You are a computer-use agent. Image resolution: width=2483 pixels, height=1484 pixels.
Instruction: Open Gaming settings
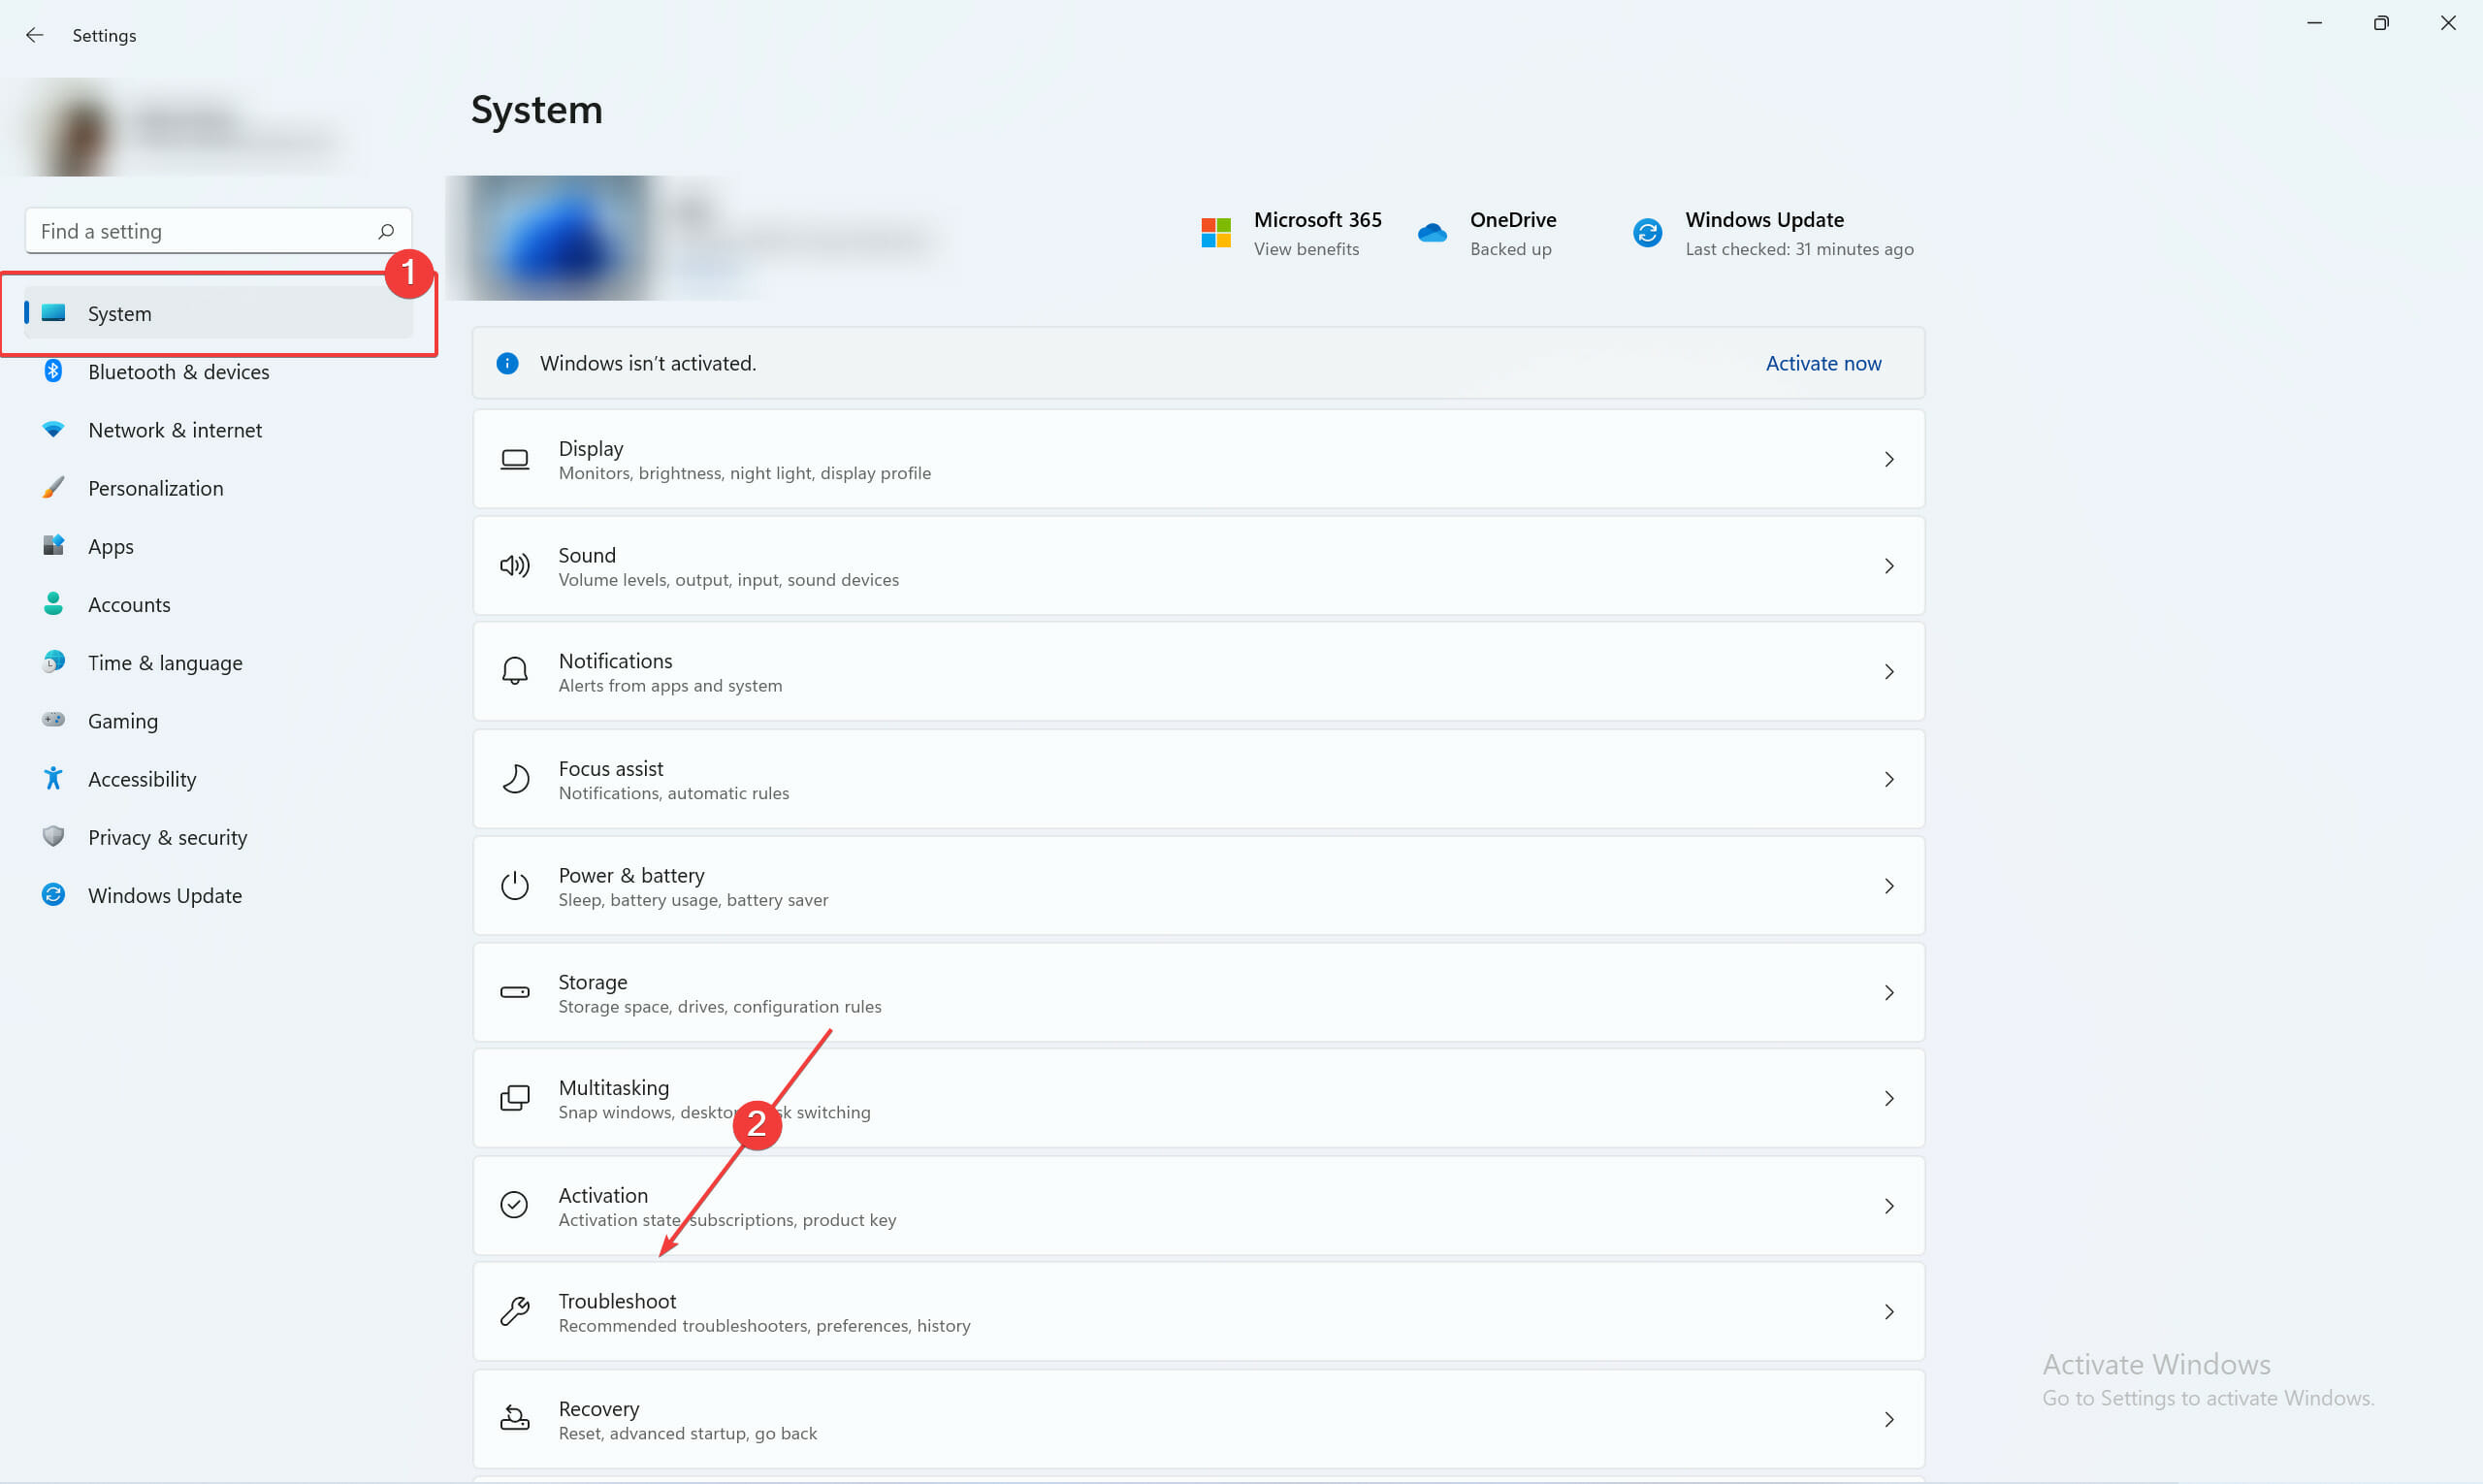point(218,720)
